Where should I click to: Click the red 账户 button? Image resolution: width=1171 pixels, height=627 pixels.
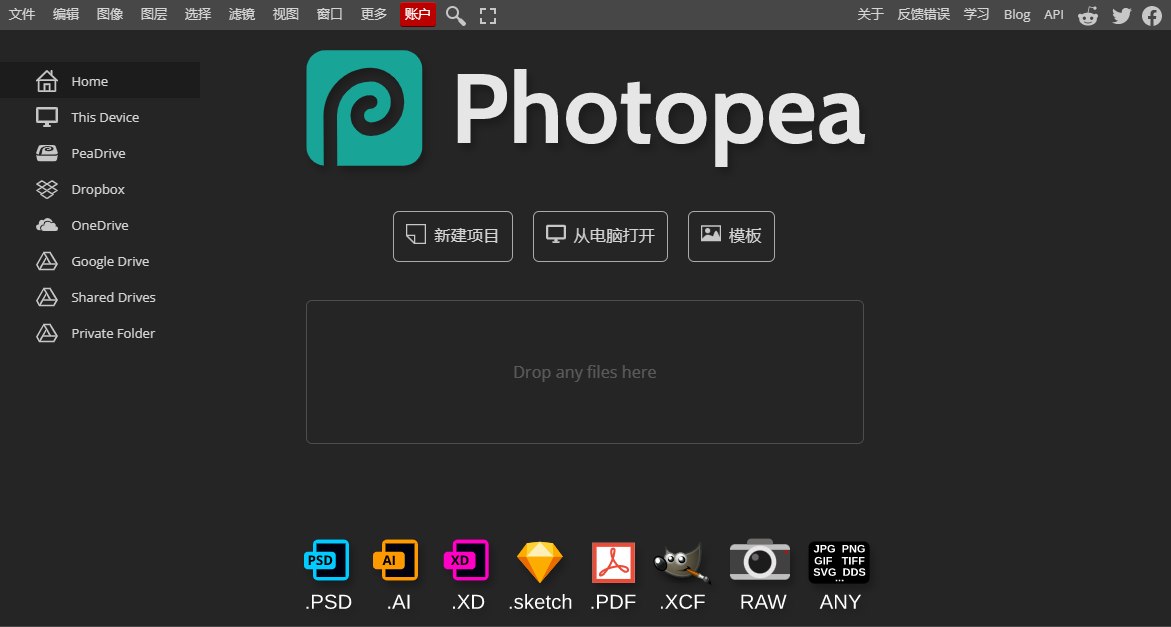[x=417, y=14]
